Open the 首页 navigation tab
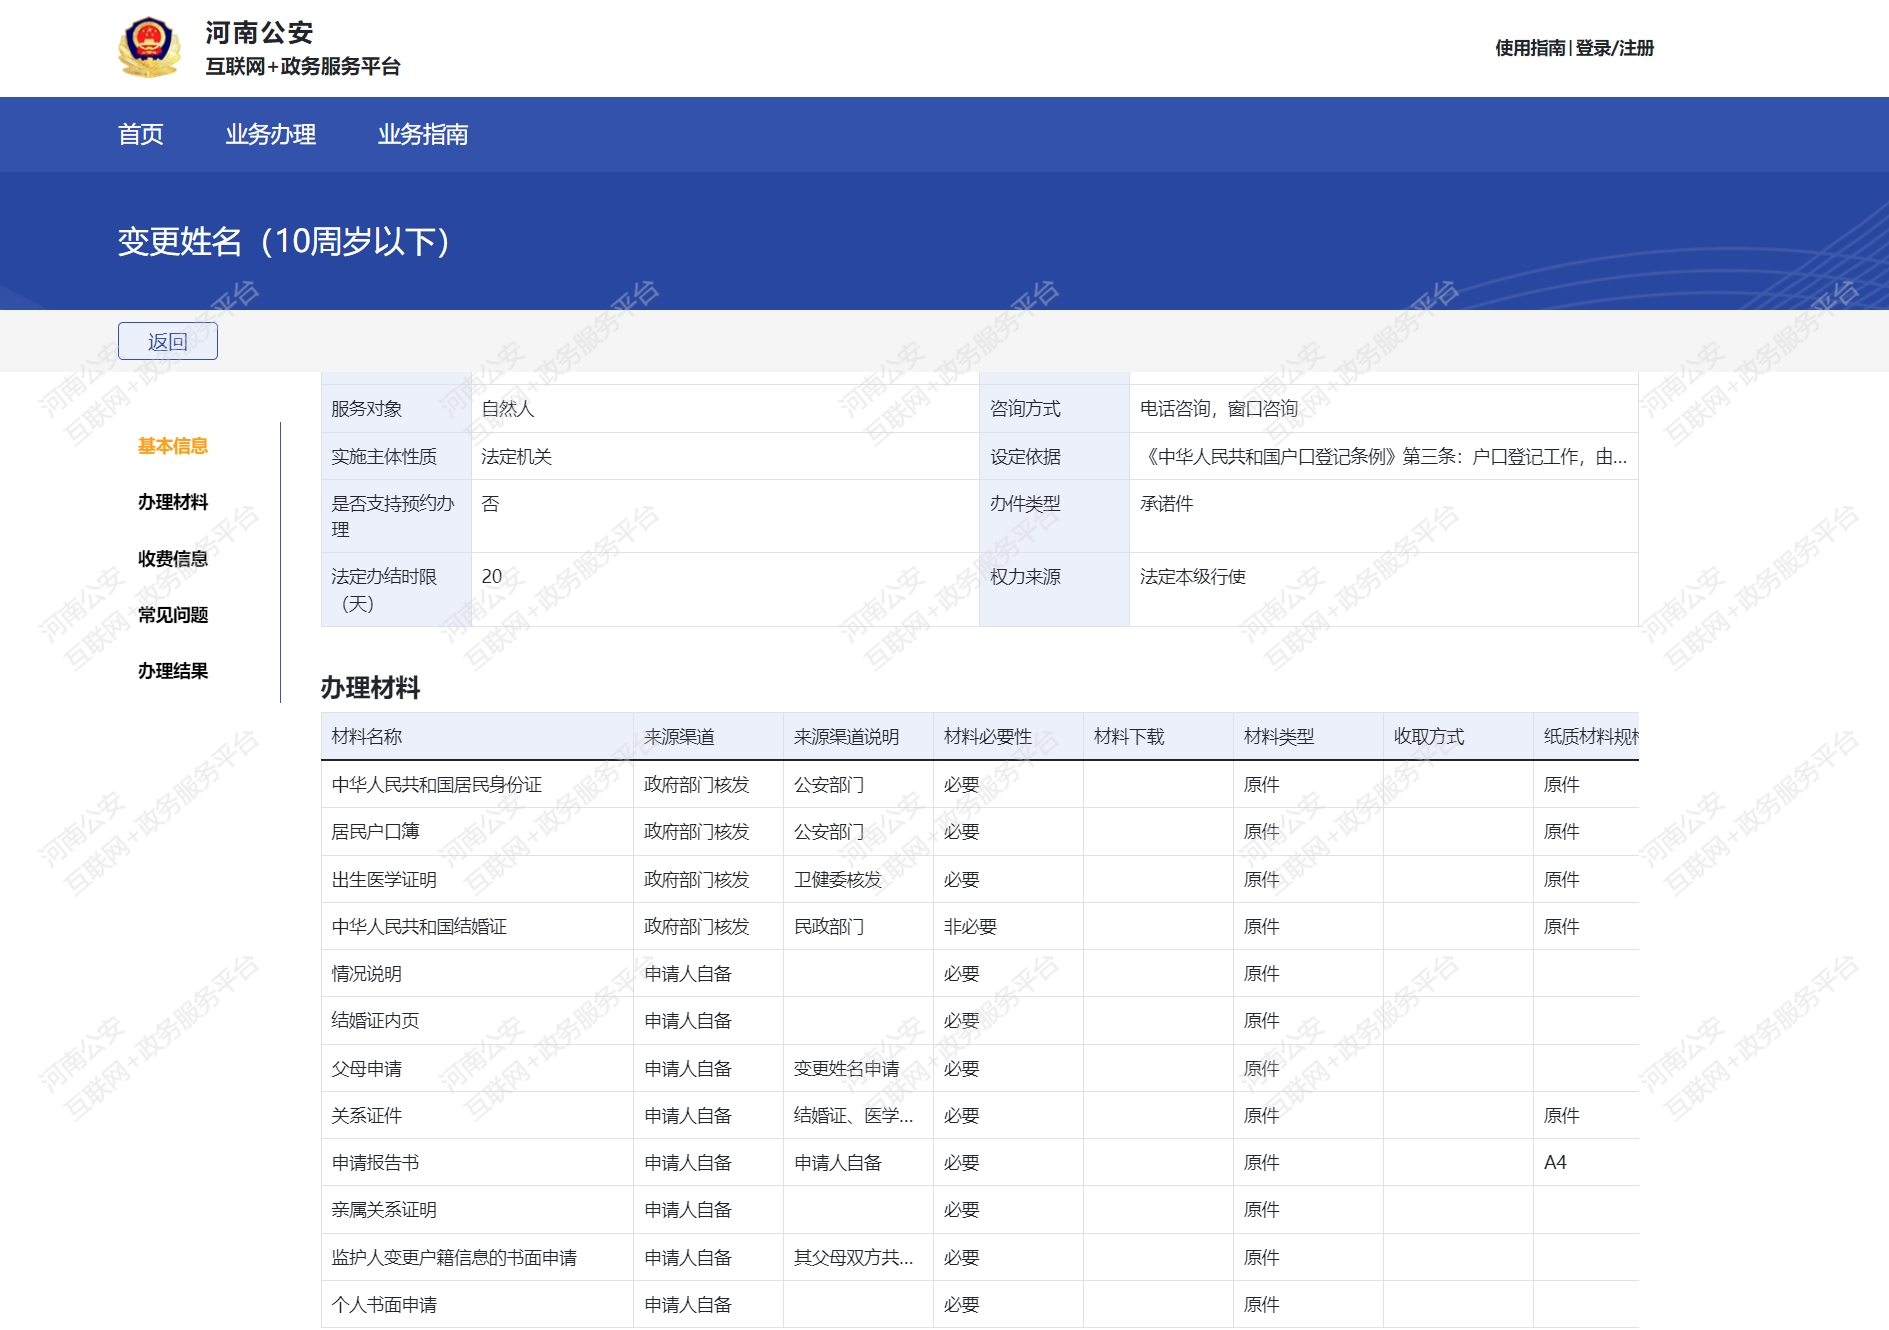The width and height of the screenshot is (1889, 1330). (x=140, y=134)
